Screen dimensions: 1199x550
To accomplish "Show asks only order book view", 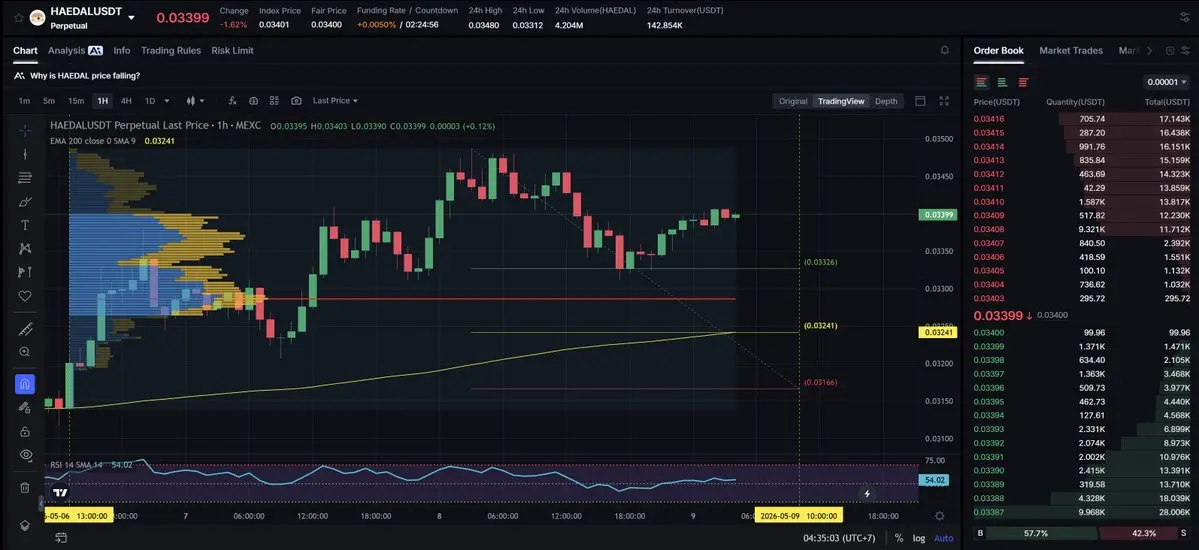I will [x=1023, y=82].
